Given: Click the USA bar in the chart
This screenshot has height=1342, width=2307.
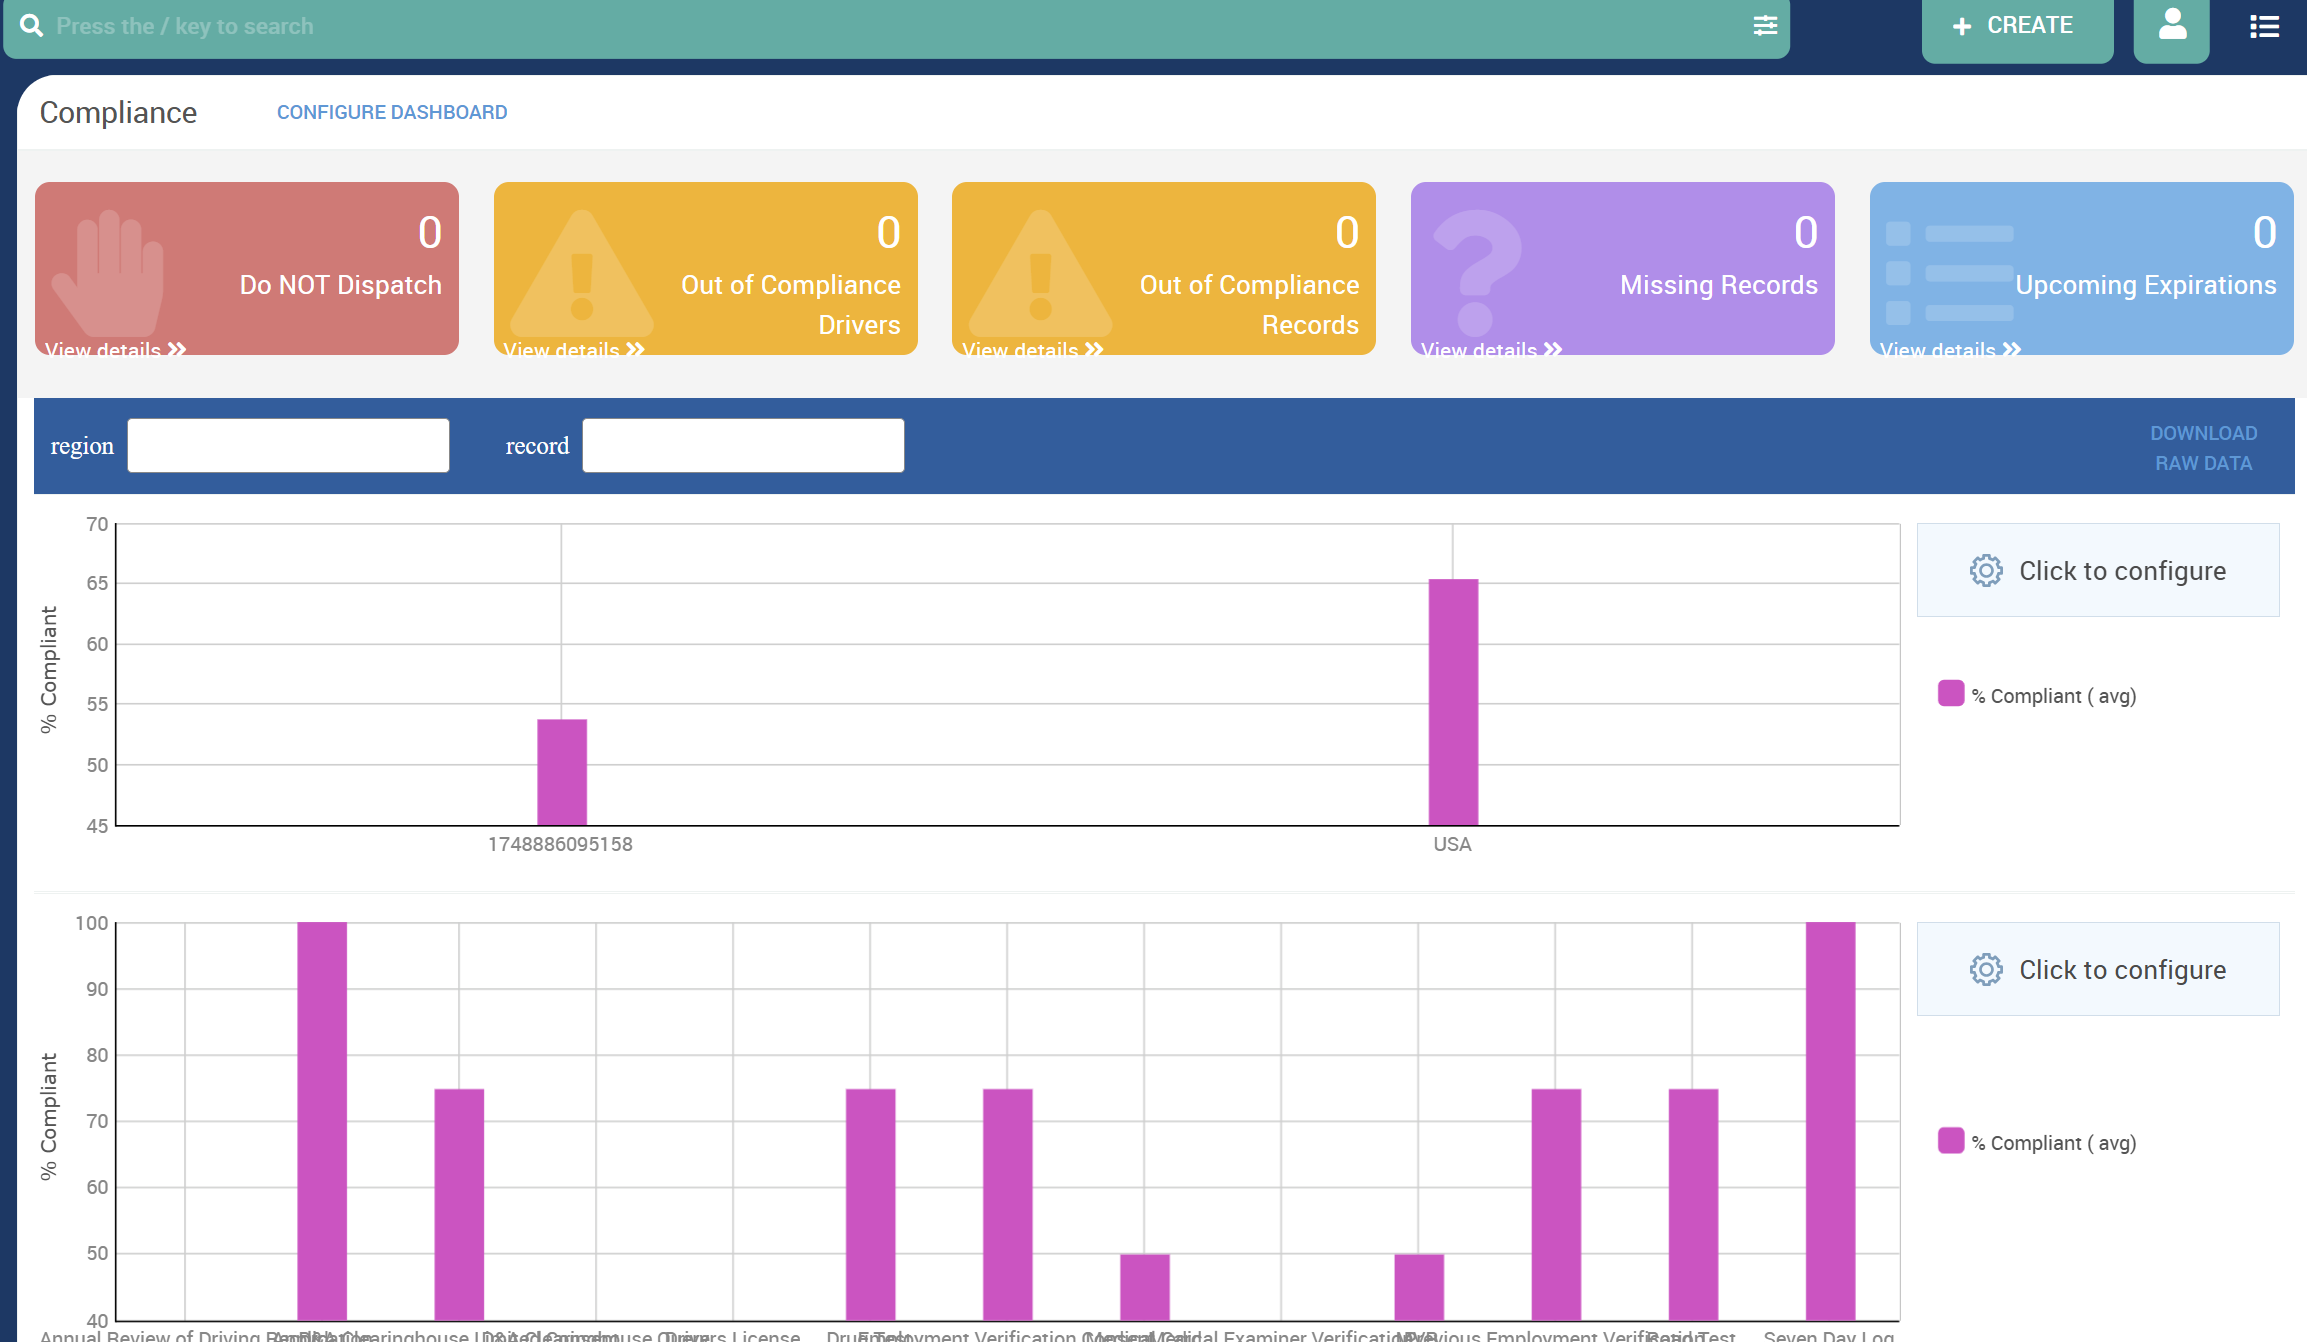Looking at the screenshot, I should 1452,702.
